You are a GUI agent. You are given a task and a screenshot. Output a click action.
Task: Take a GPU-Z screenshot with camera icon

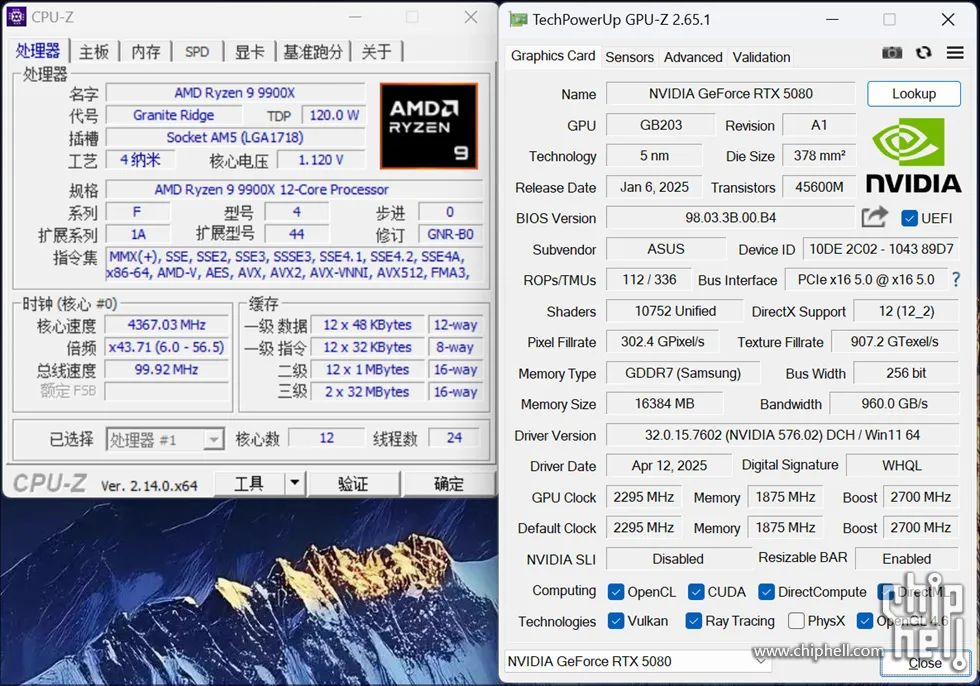point(892,53)
